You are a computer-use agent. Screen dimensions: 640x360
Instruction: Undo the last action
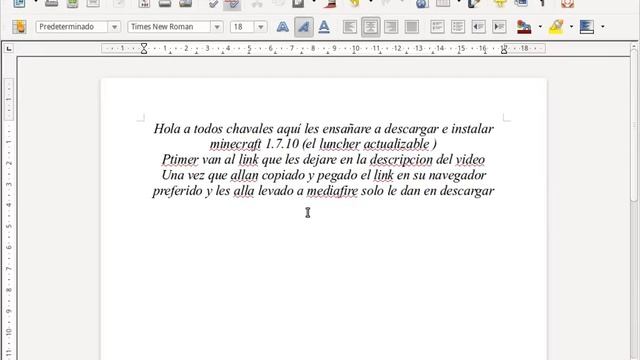[354, 4]
